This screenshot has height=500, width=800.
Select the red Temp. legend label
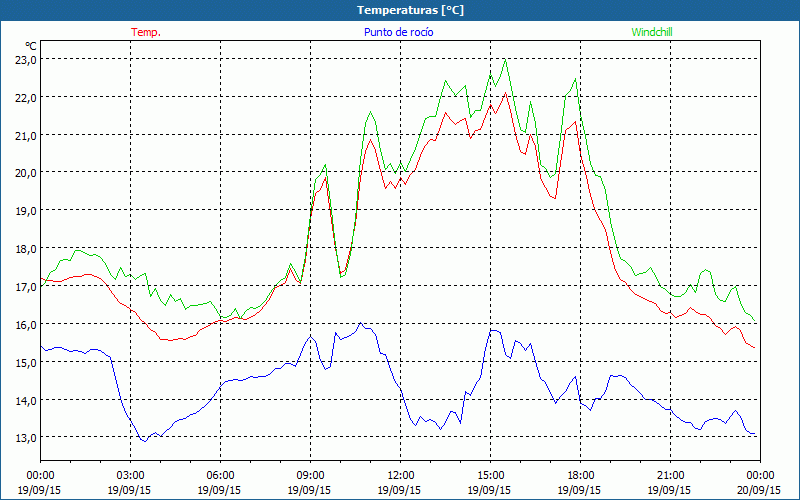(x=146, y=32)
